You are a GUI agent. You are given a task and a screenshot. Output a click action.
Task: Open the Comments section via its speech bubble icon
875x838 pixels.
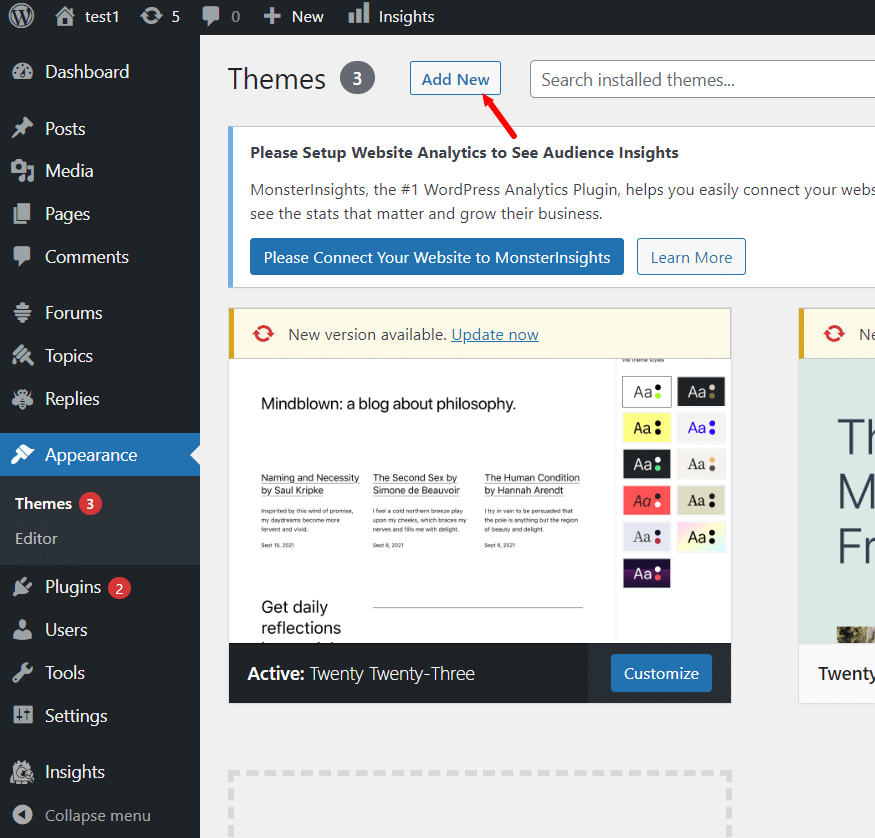pyautogui.click(x=22, y=256)
